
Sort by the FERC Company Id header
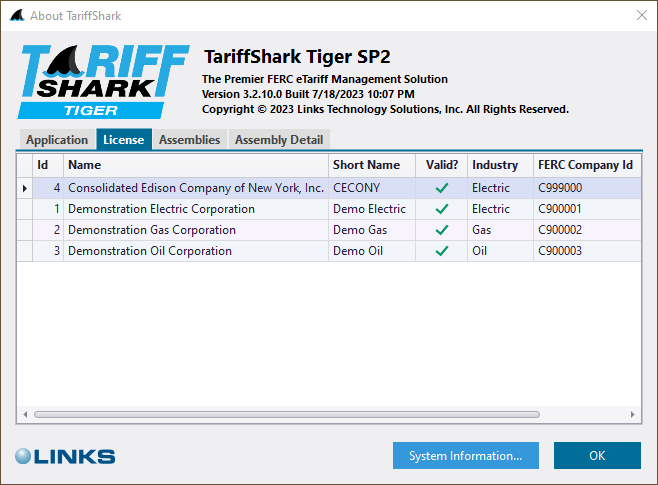pos(587,165)
